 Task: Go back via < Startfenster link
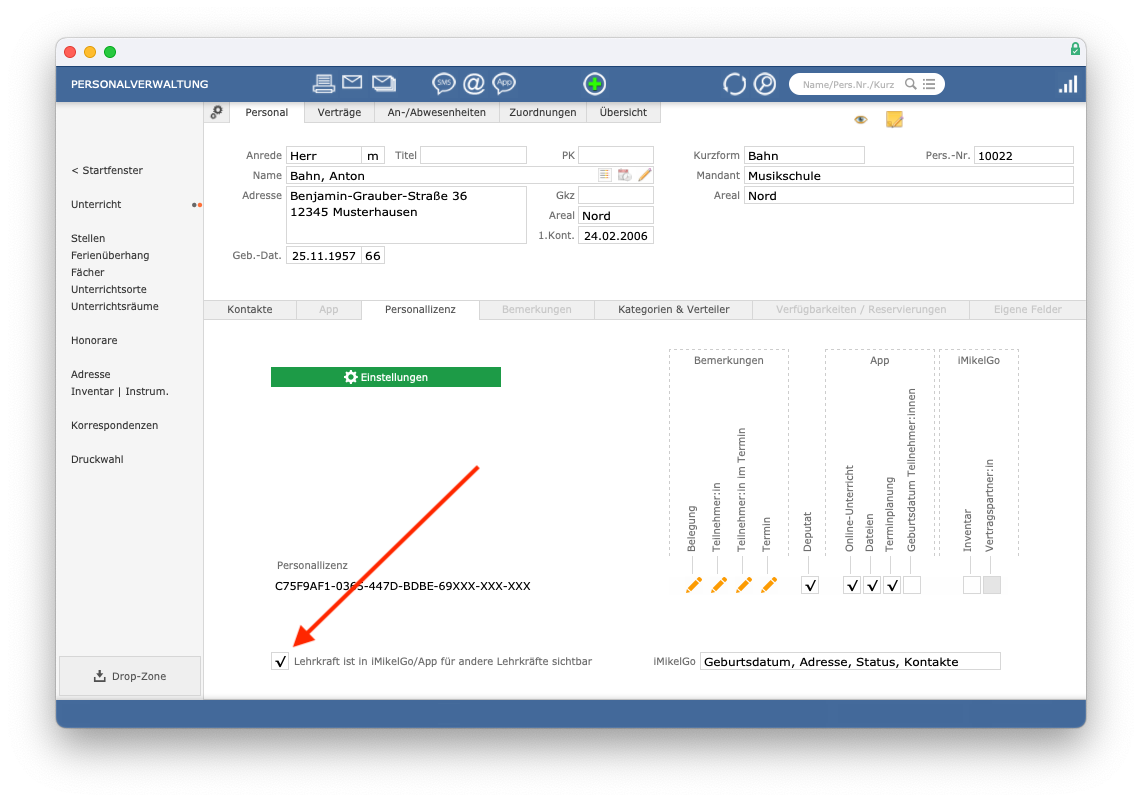pos(107,170)
